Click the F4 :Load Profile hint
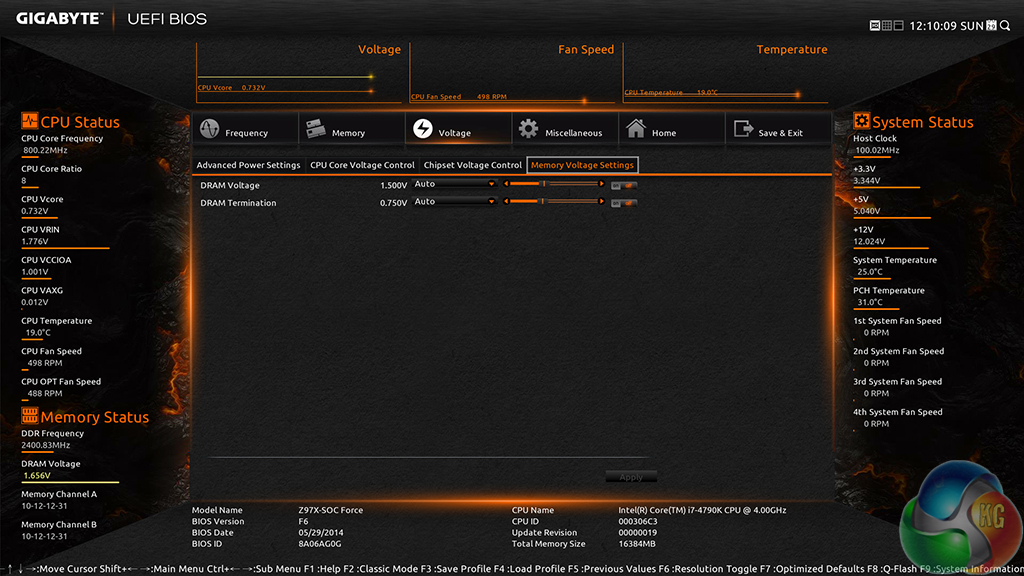This screenshot has width=1024, height=576. (x=530, y=569)
